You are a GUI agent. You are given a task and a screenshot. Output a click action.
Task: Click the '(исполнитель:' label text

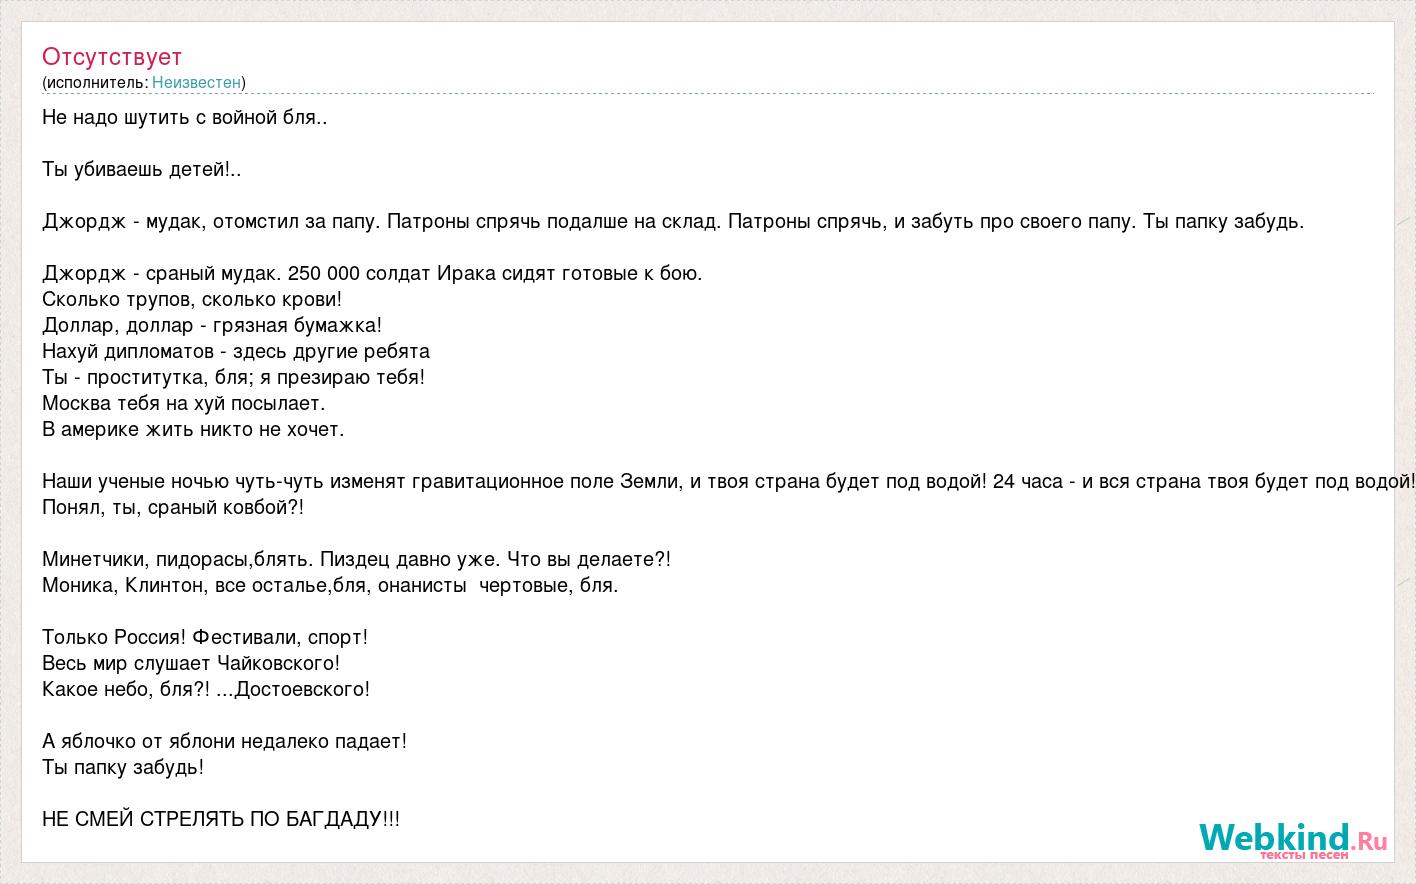(x=95, y=82)
